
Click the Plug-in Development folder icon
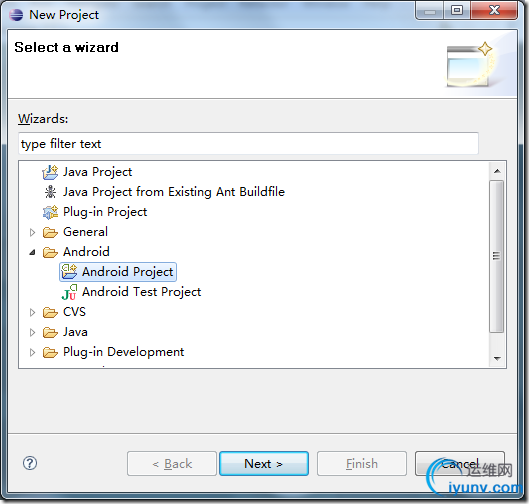50,352
